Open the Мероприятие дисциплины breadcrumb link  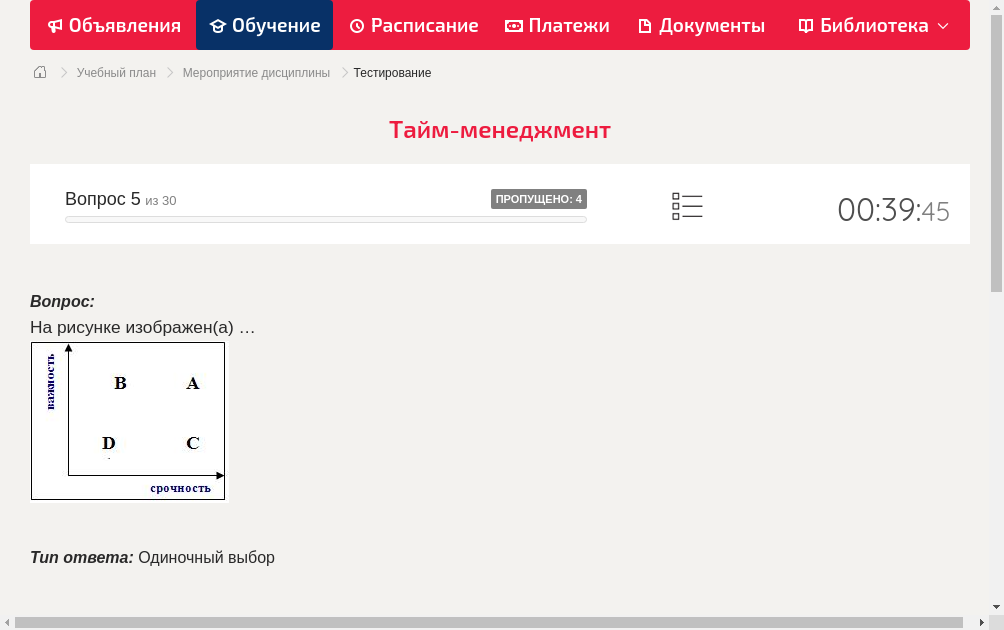256,72
